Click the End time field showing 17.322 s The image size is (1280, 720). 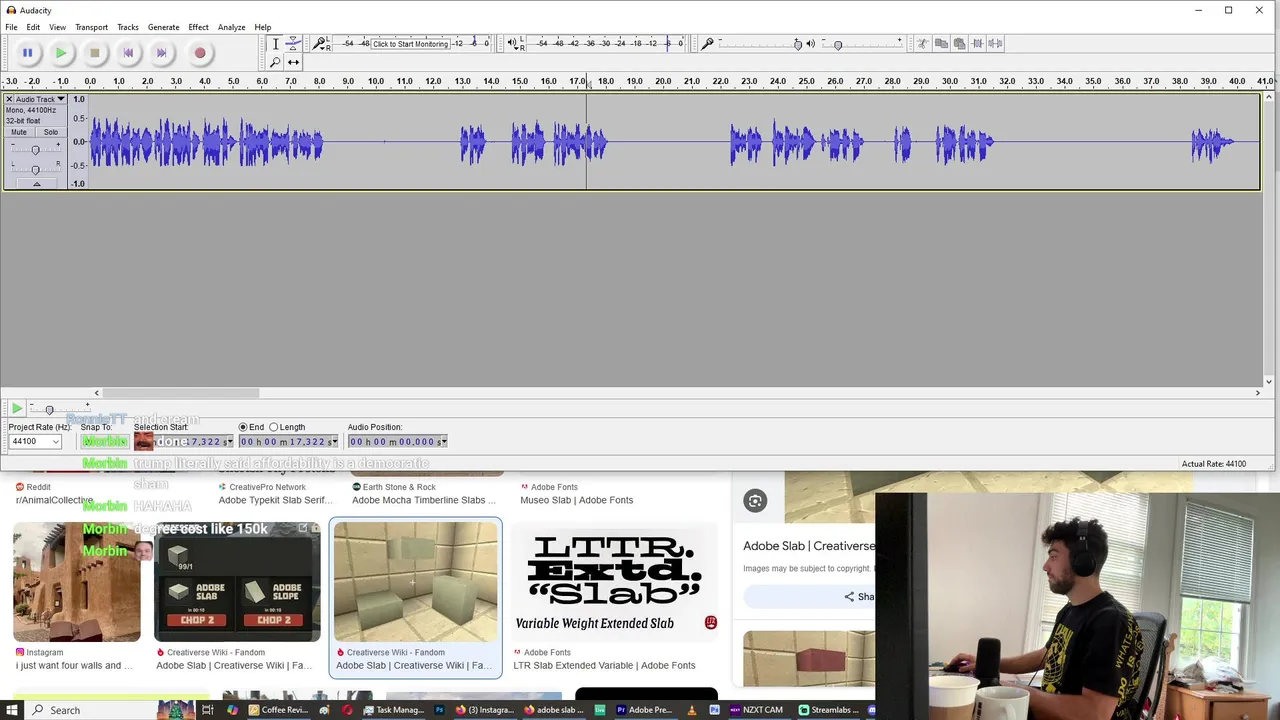point(287,442)
